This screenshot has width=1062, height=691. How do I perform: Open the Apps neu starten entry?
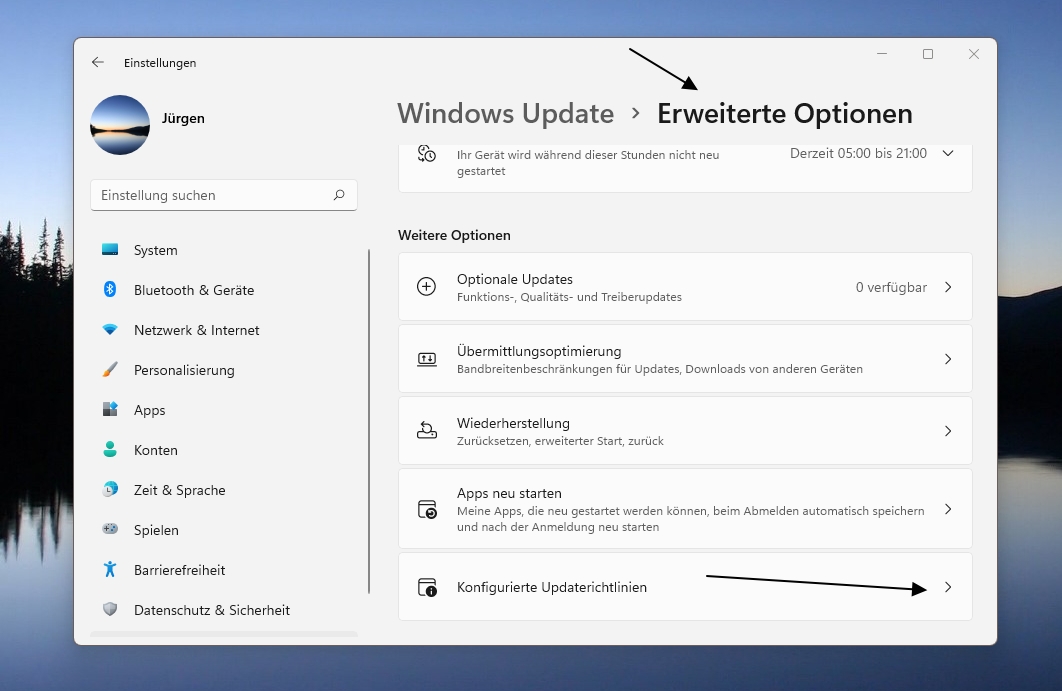coord(685,509)
